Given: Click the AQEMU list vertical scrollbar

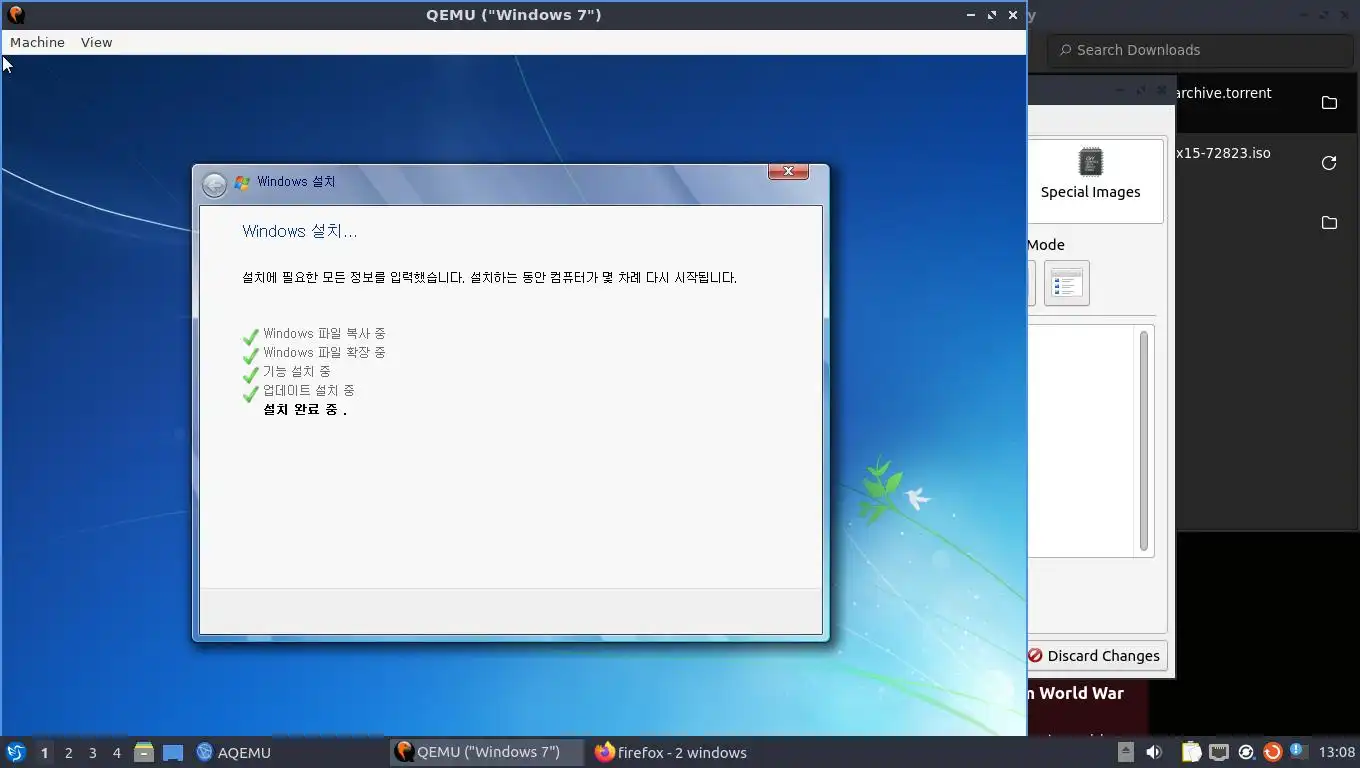Looking at the screenshot, I should coord(1143,440).
